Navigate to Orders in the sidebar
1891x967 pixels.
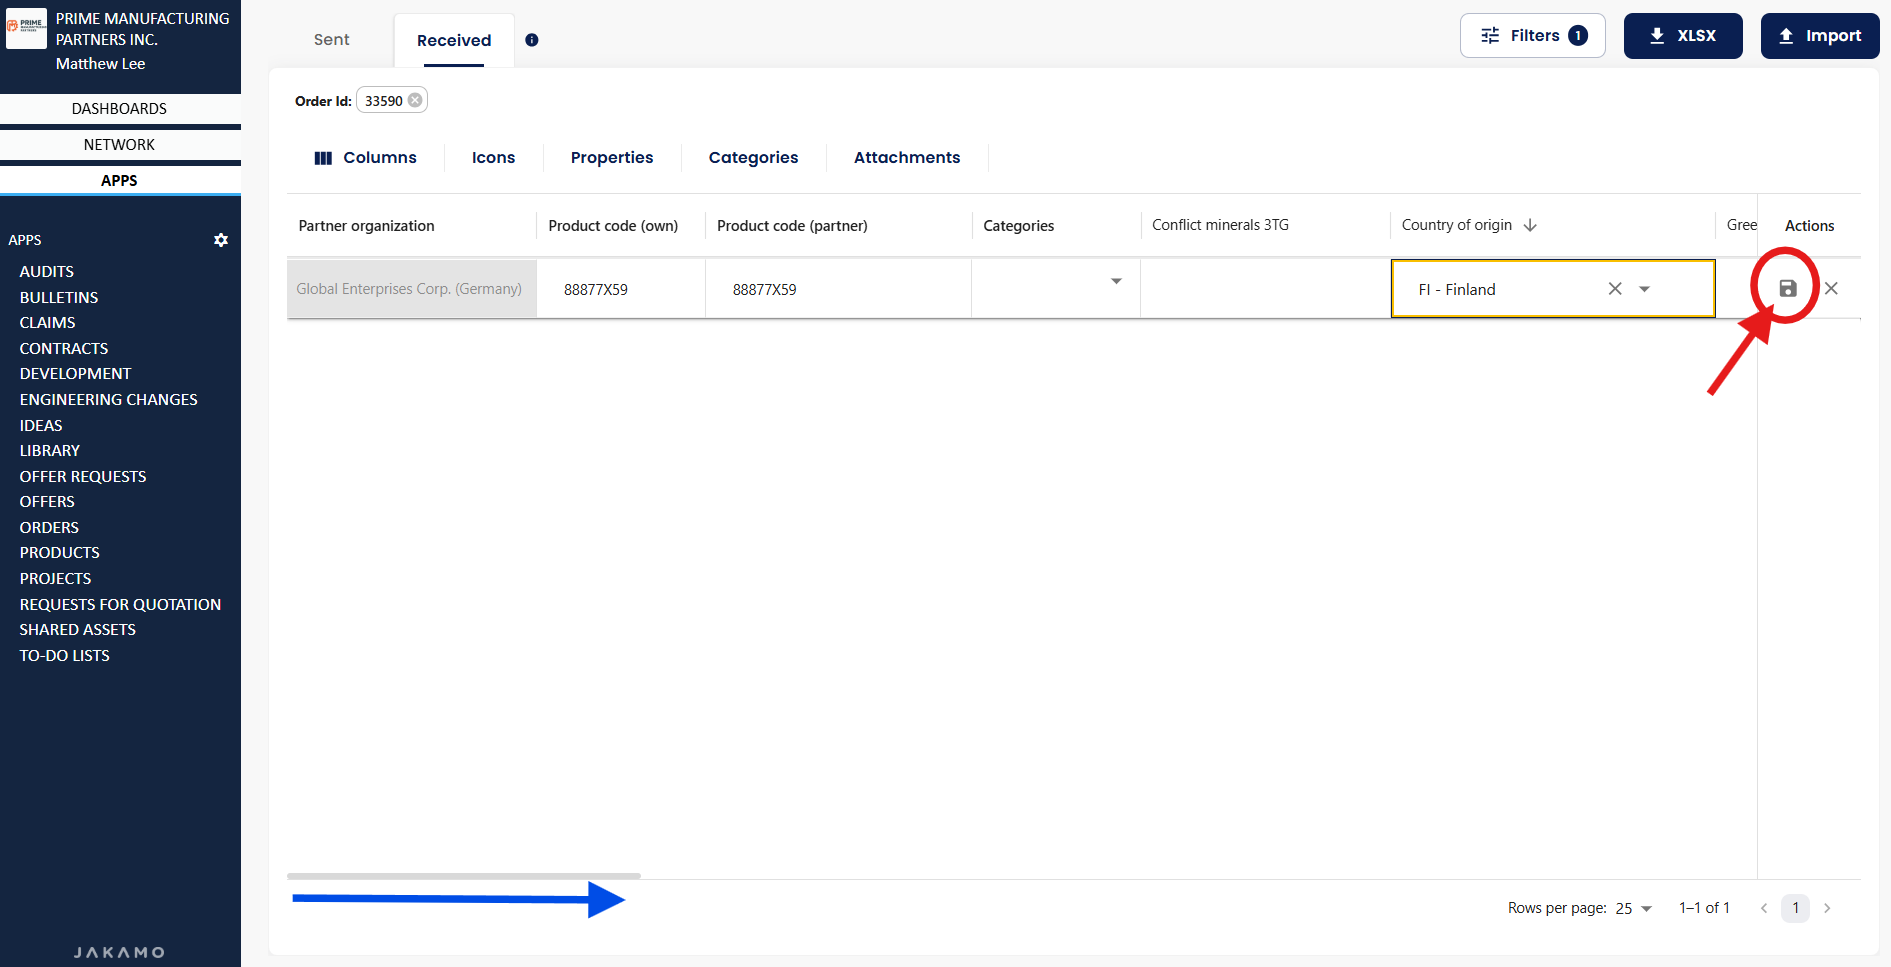49,528
